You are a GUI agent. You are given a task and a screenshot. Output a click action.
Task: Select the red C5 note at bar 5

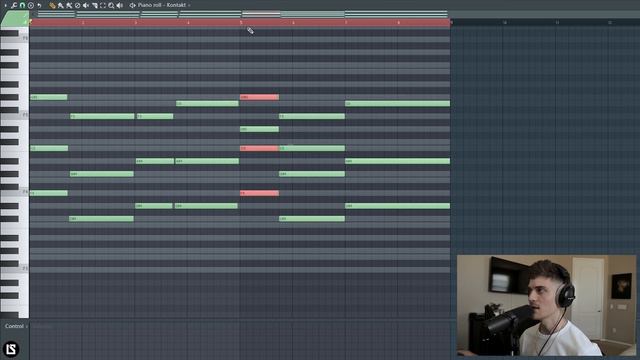point(260,148)
